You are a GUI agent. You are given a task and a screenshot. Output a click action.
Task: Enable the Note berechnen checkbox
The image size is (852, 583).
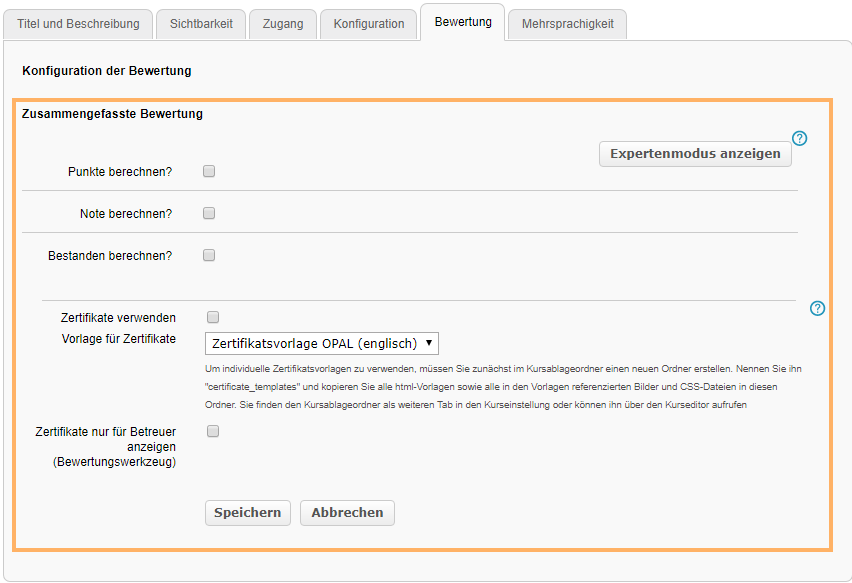point(208,213)
